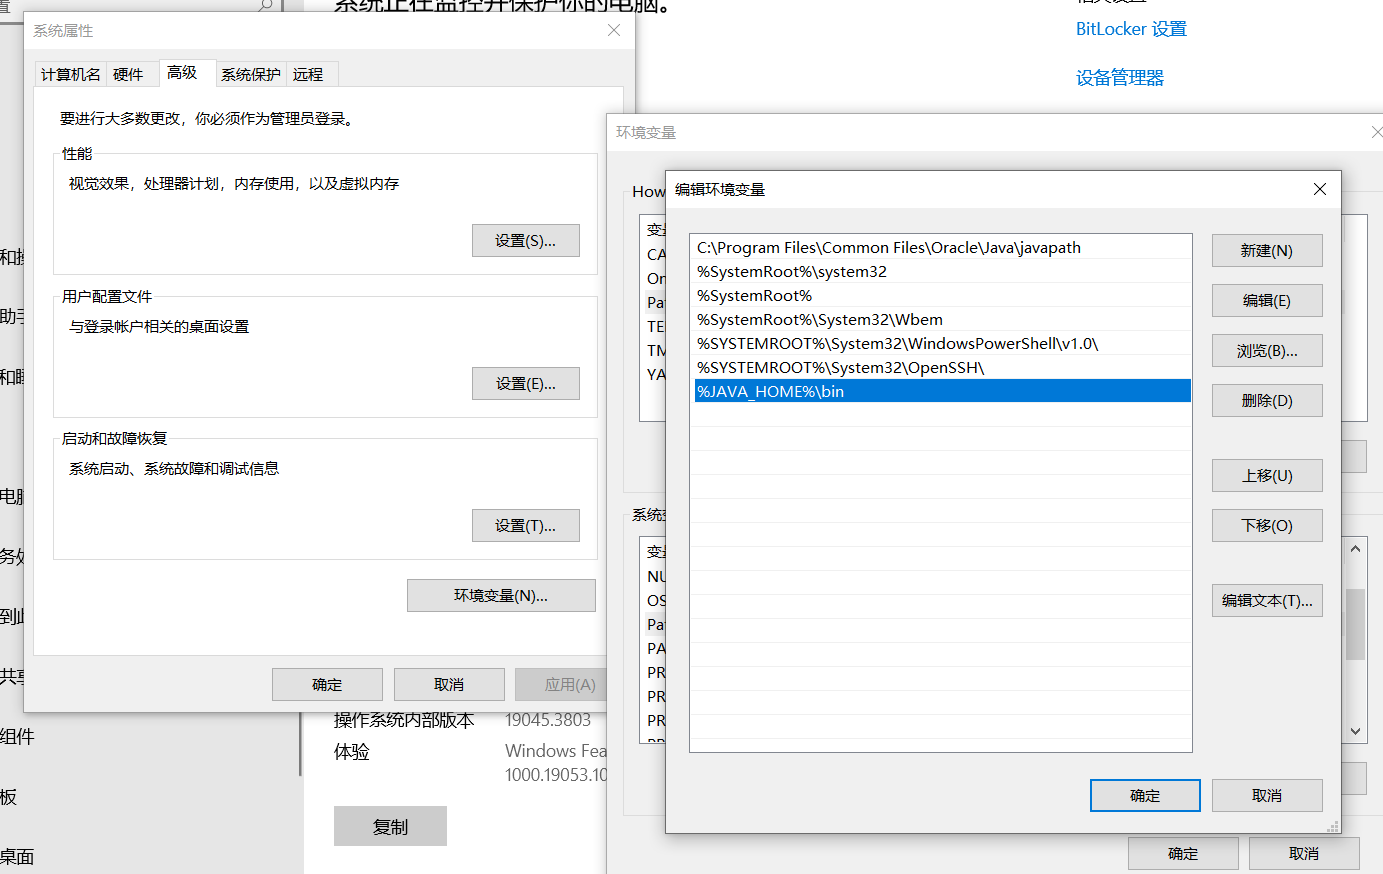
Task: Move entry up with 上移(U)
Action: pos(1266,476)
